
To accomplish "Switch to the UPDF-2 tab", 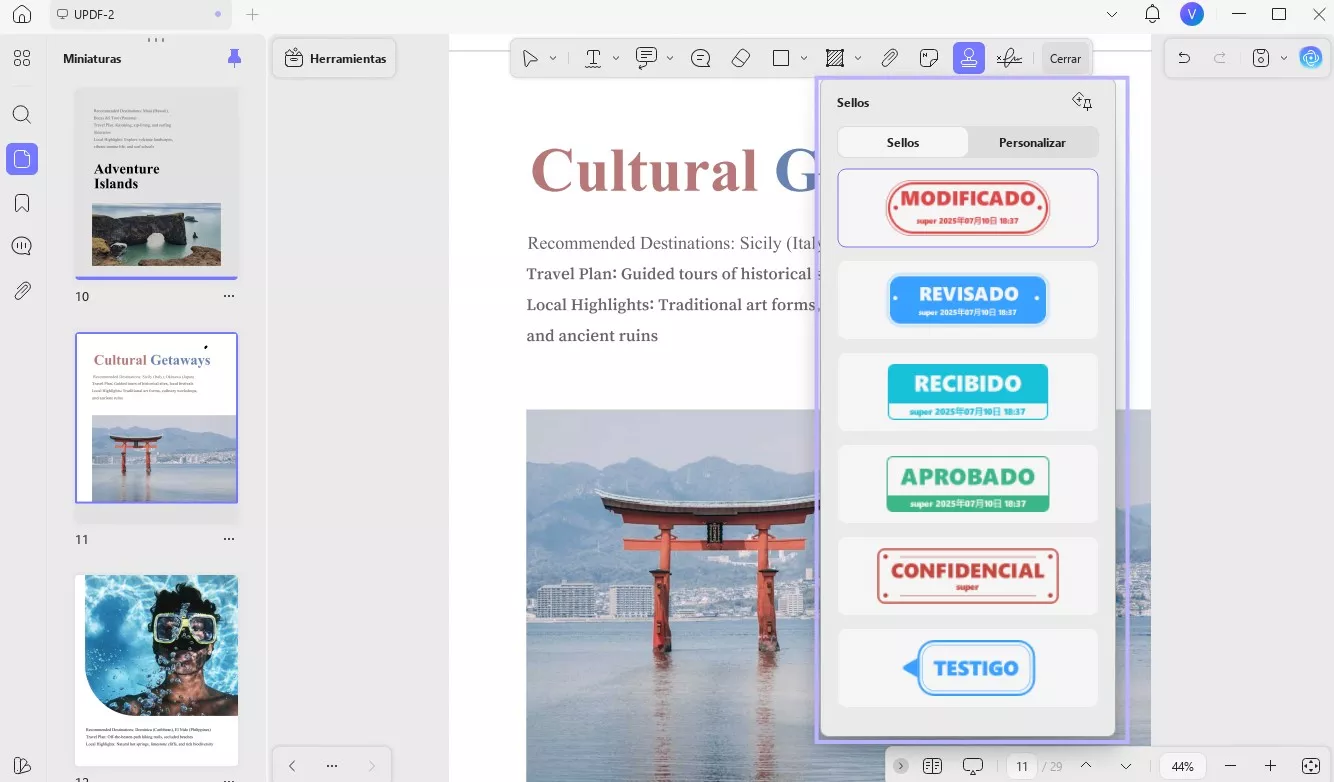I will (x=140, y=14).
